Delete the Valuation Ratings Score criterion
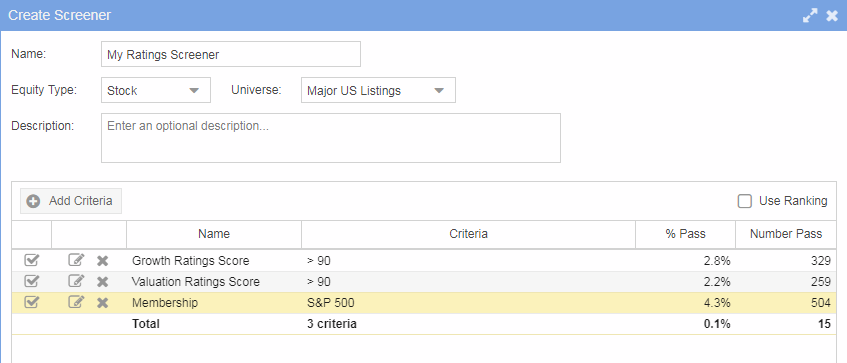This screenshot has height=363, width=847. pos(103,282)
